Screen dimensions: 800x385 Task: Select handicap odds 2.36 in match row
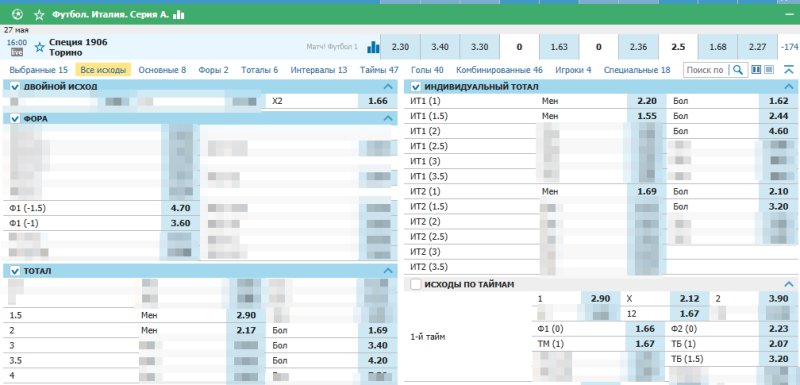pyautogui.click(x=638, y=47)
